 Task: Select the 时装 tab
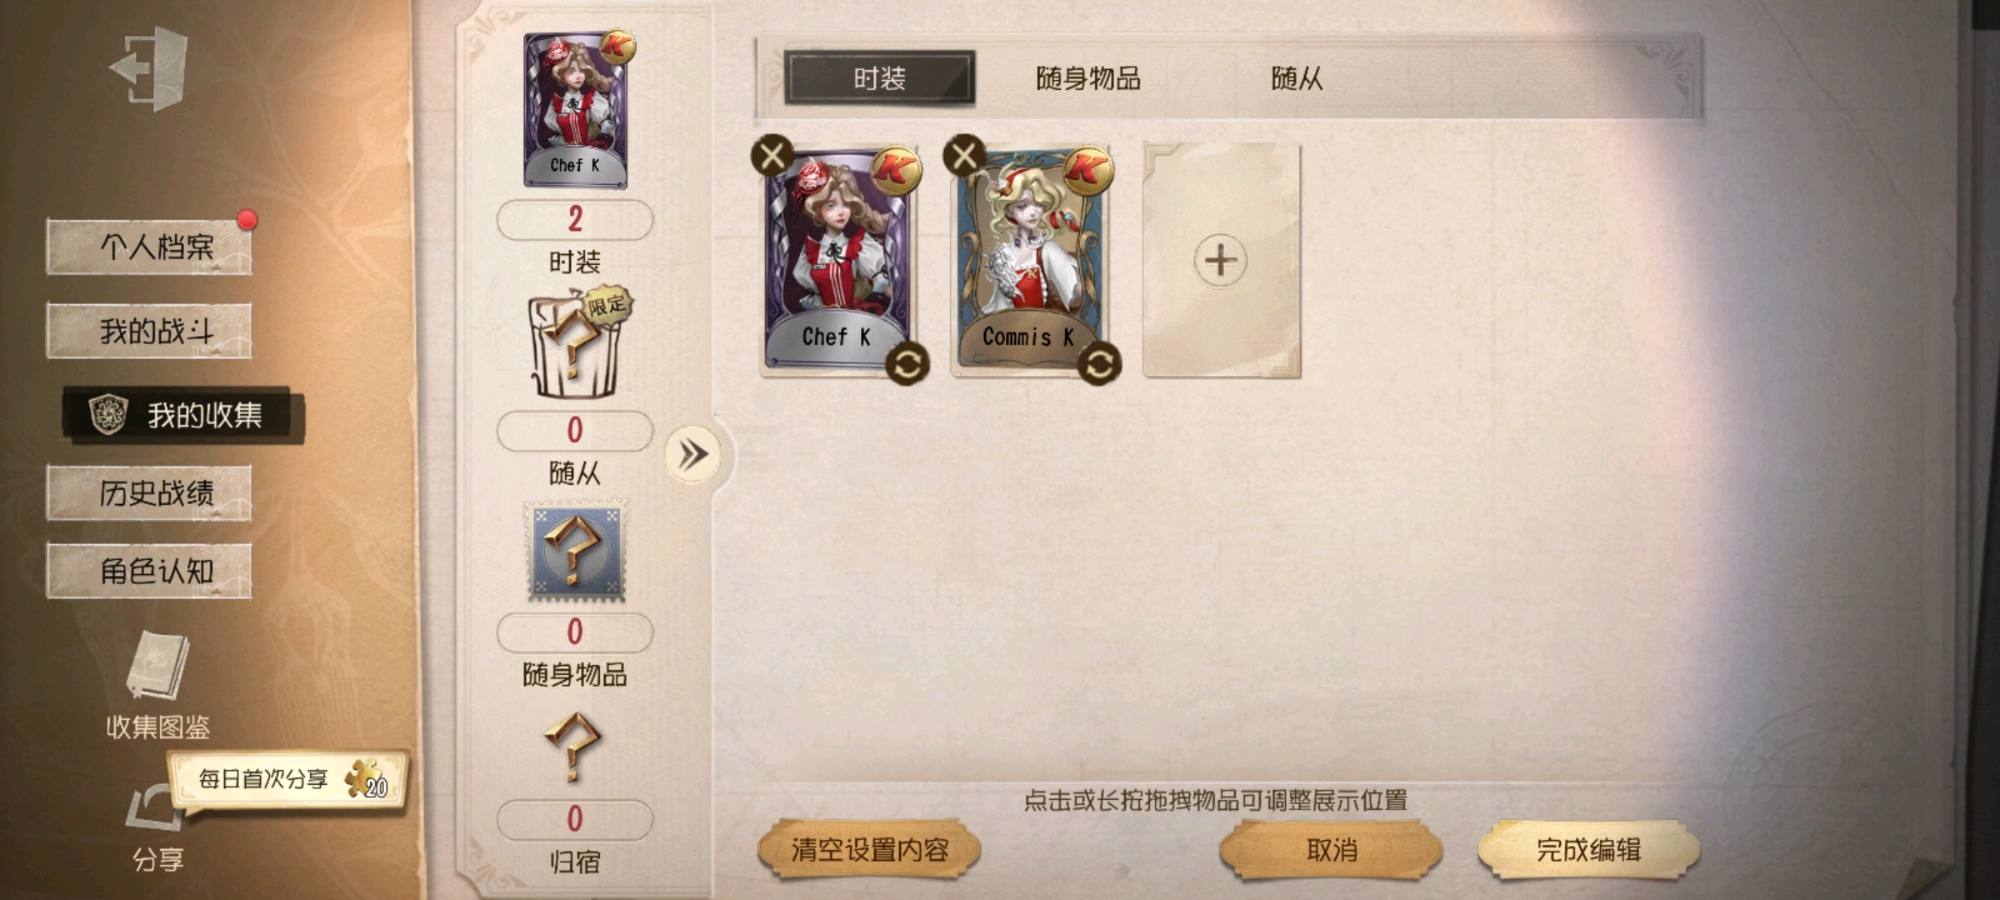point(880,78)
